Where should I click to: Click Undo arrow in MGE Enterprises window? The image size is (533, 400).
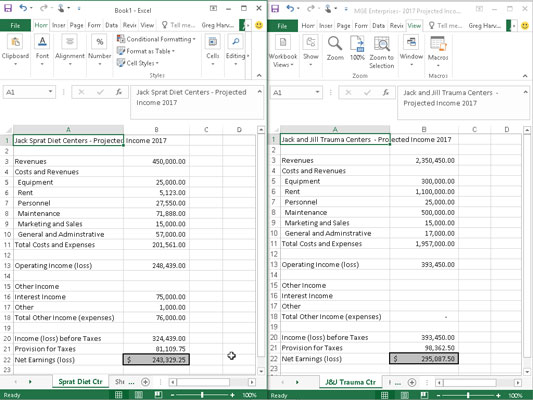[x=290, y=8]
